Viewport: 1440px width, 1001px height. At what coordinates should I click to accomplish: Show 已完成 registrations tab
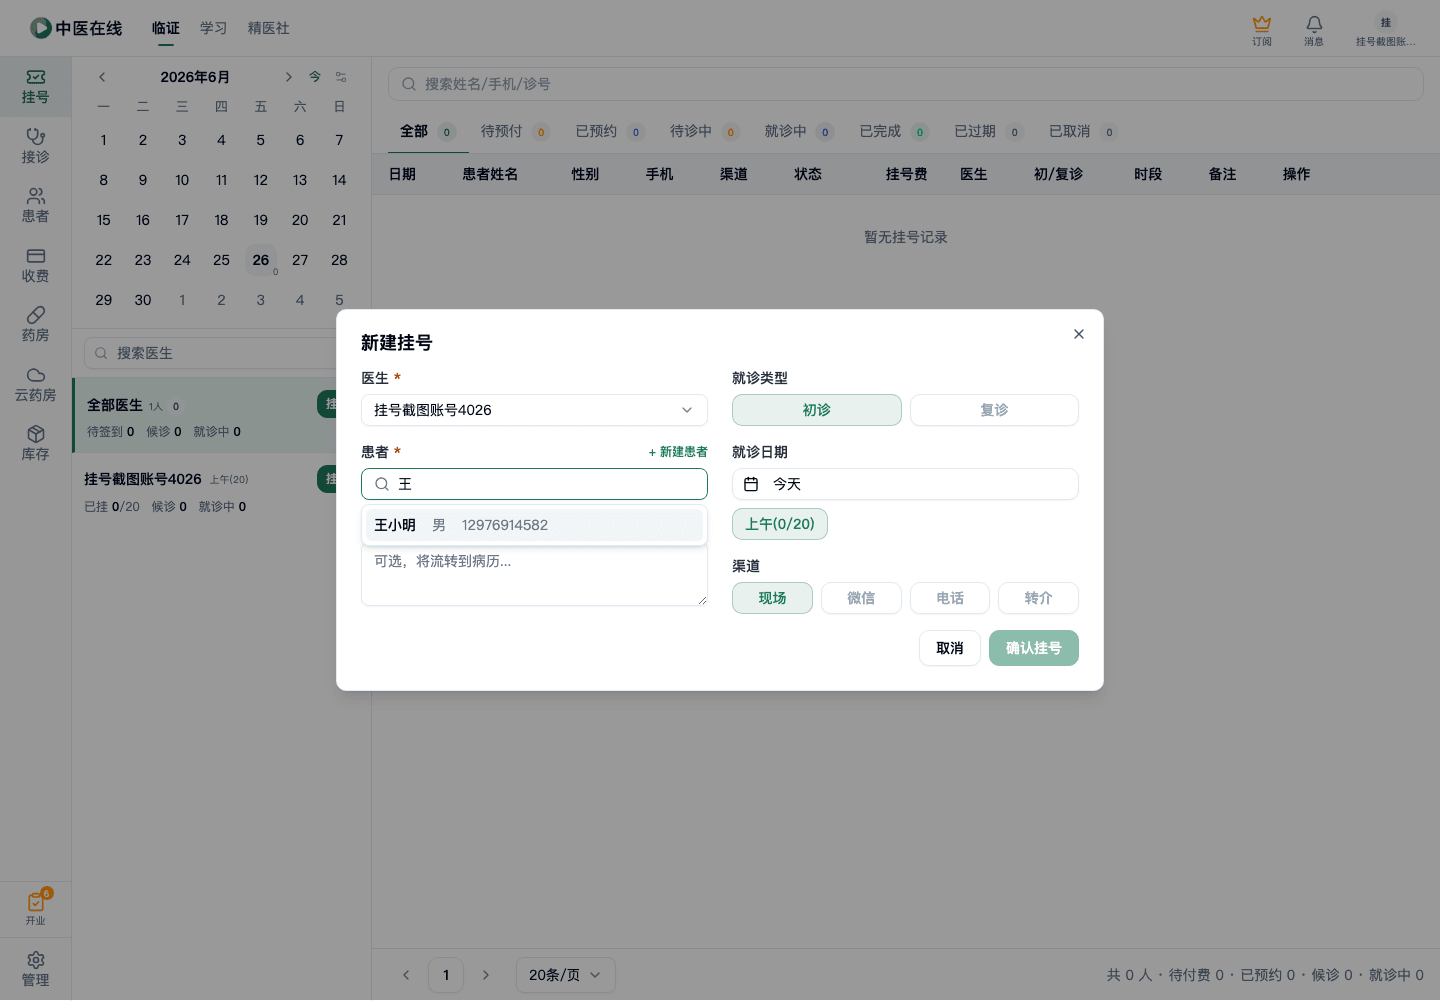[894, 131]
